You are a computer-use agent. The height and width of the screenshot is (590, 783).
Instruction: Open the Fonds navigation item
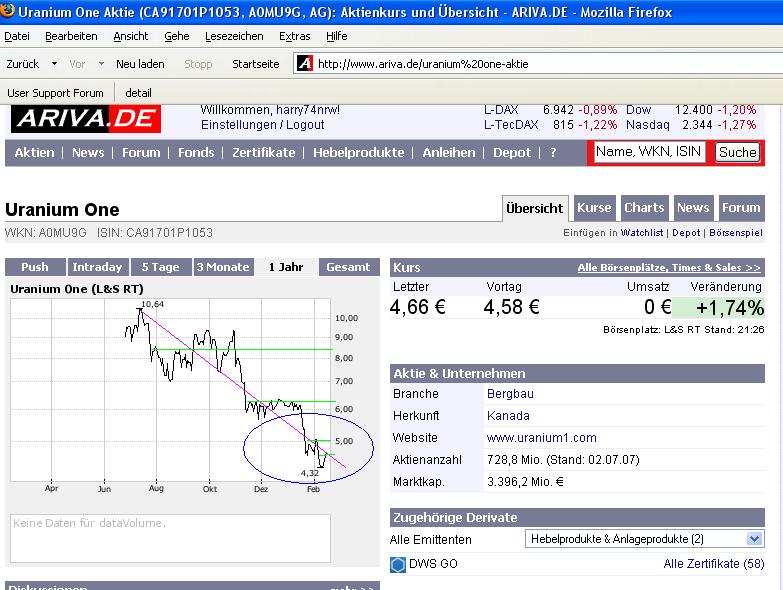(x=196, y=153)
